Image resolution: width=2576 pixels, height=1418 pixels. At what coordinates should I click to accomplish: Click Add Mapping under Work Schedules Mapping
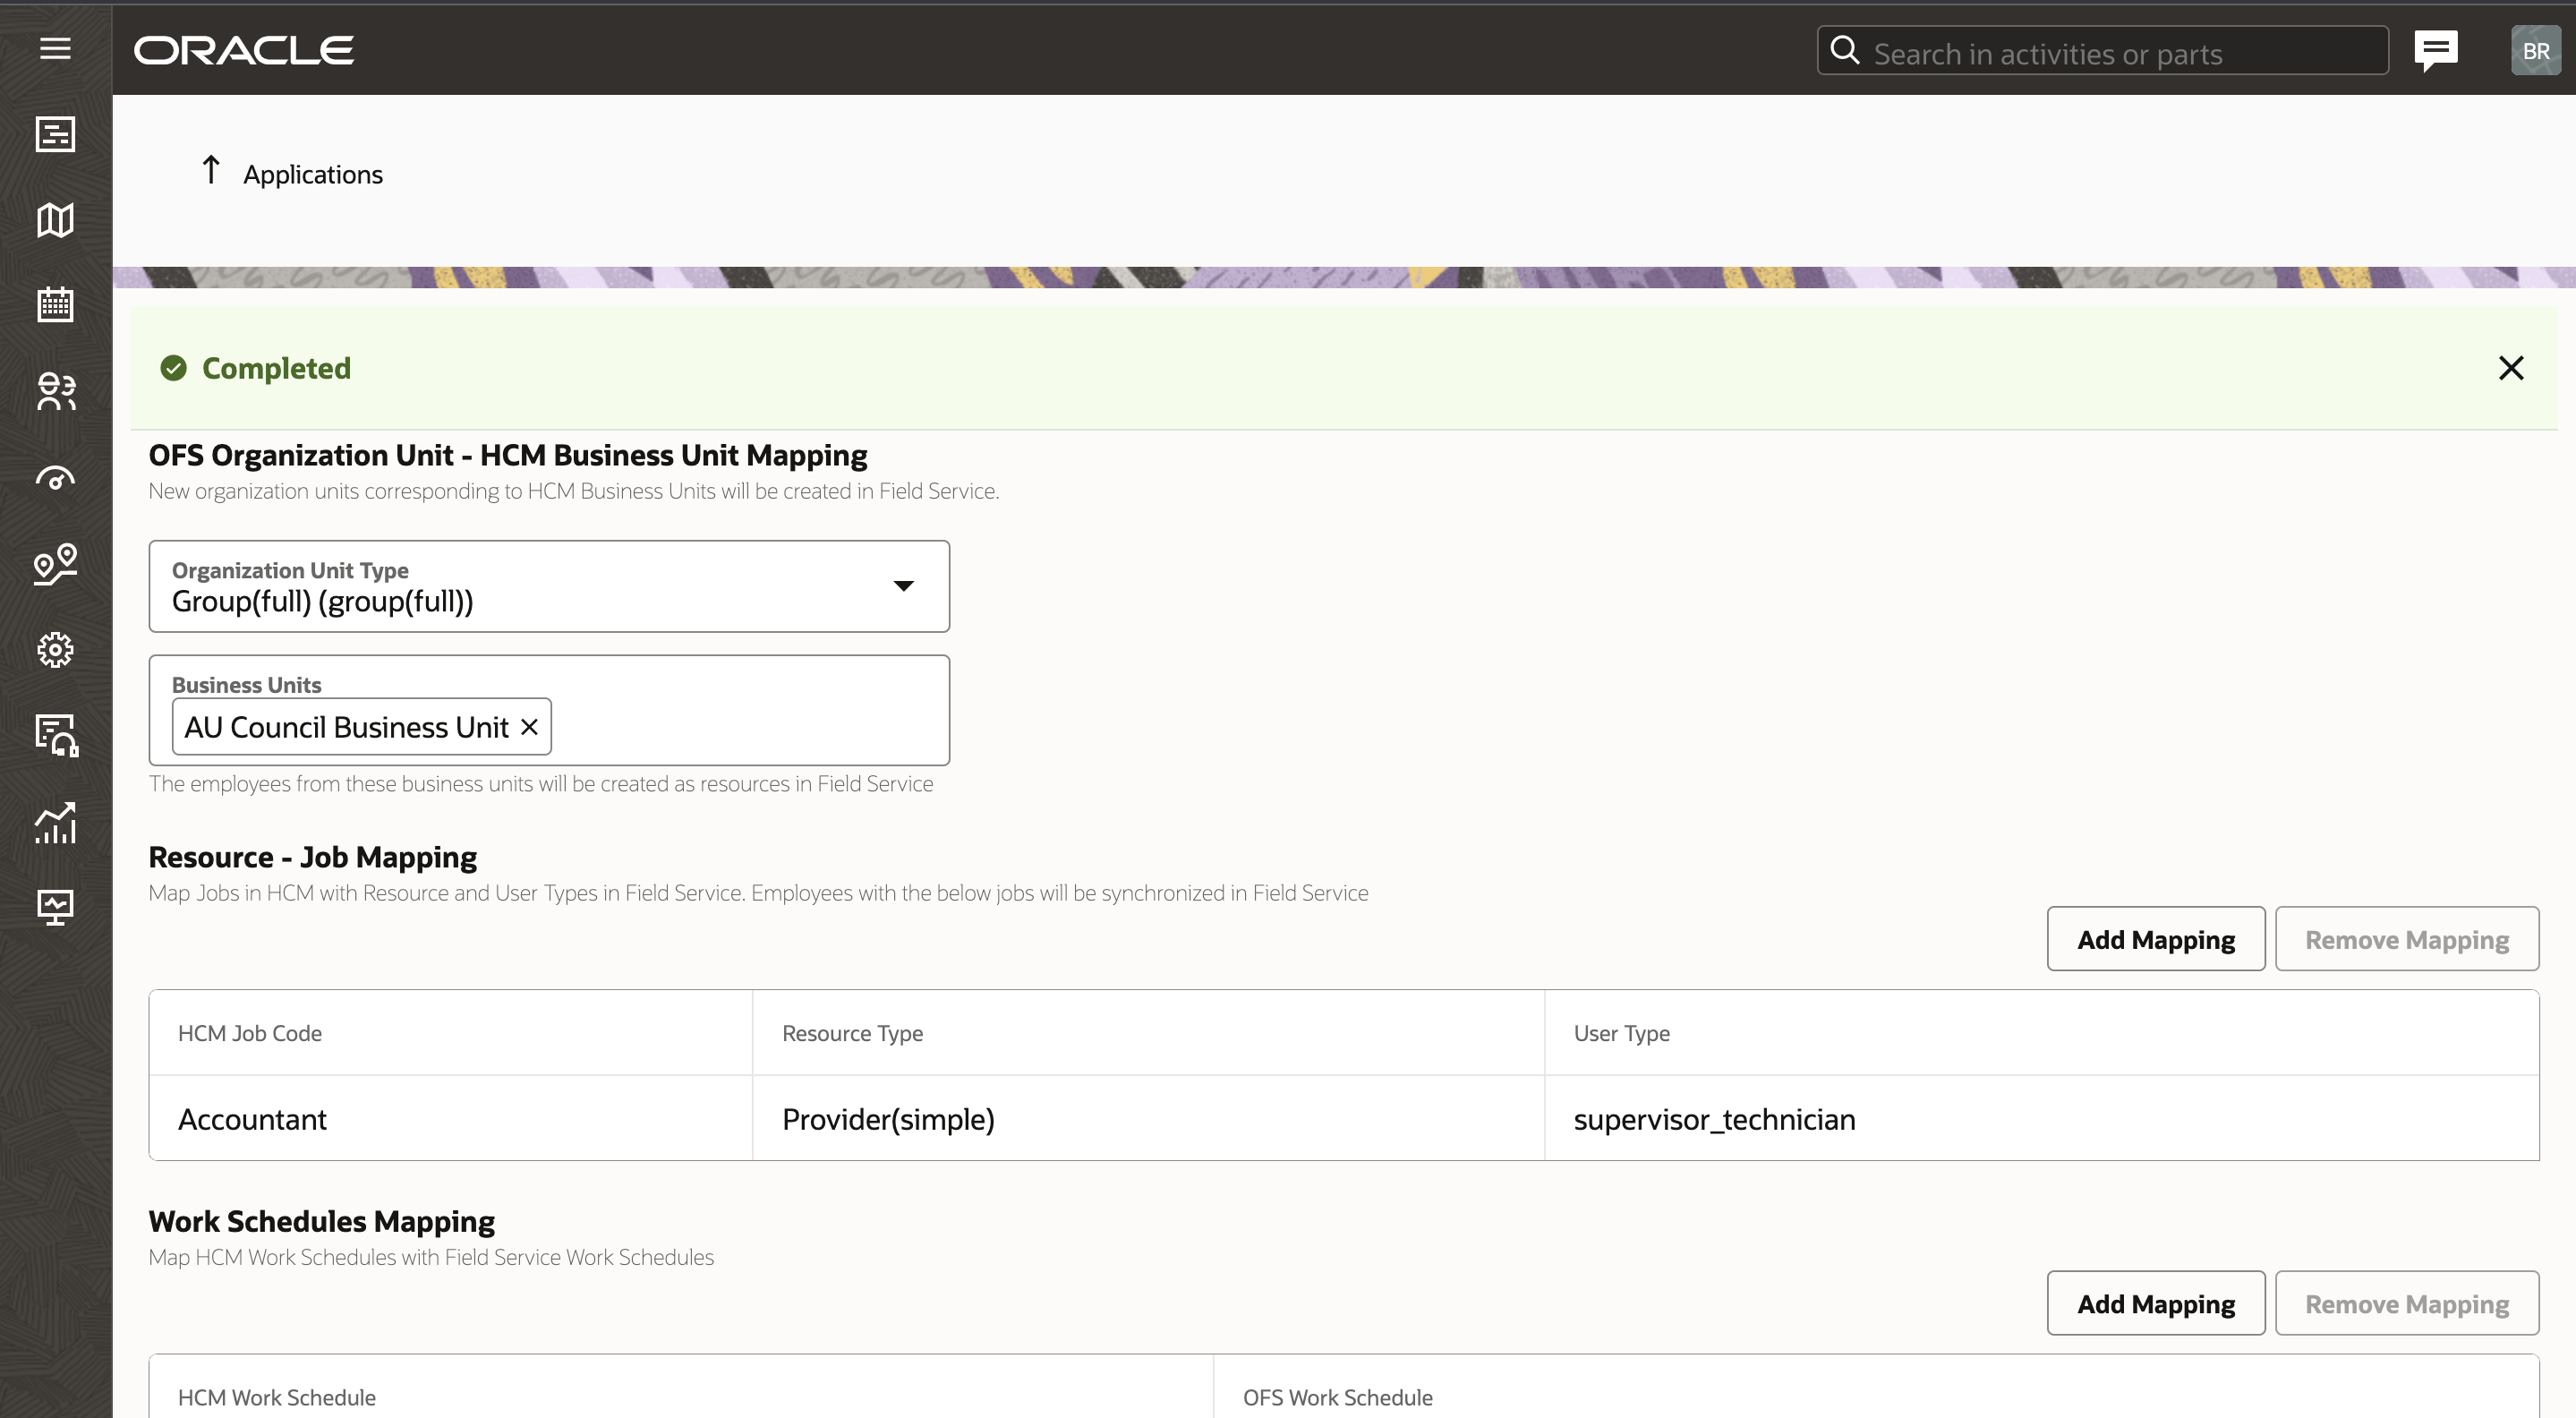(x=2155, y=1303)
